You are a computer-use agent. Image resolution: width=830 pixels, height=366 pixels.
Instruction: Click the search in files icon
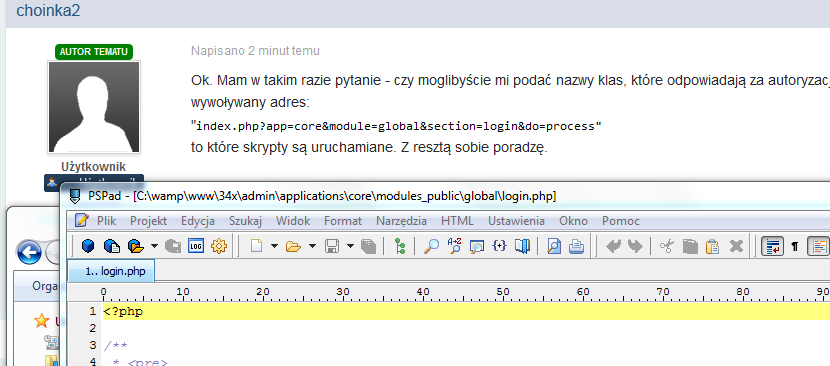477,246
